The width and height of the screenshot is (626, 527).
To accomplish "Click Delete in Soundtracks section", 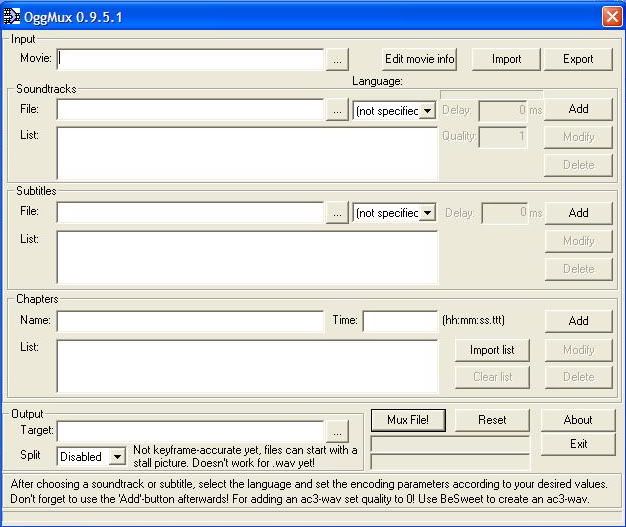I will (578, 165).
